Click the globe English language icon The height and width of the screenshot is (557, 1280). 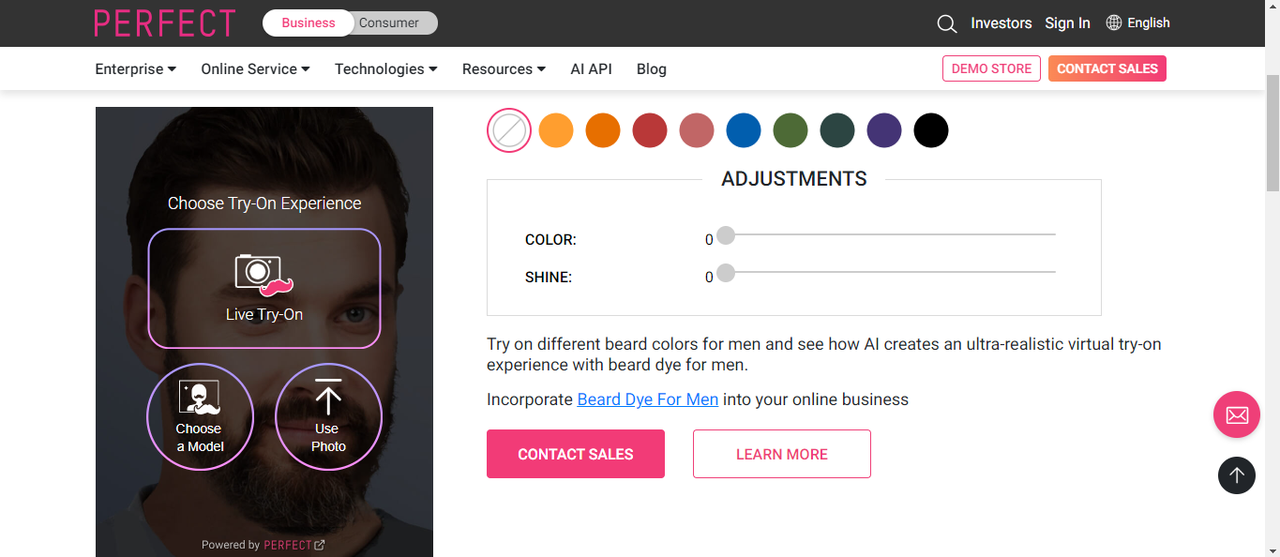tap(1114, 23)
